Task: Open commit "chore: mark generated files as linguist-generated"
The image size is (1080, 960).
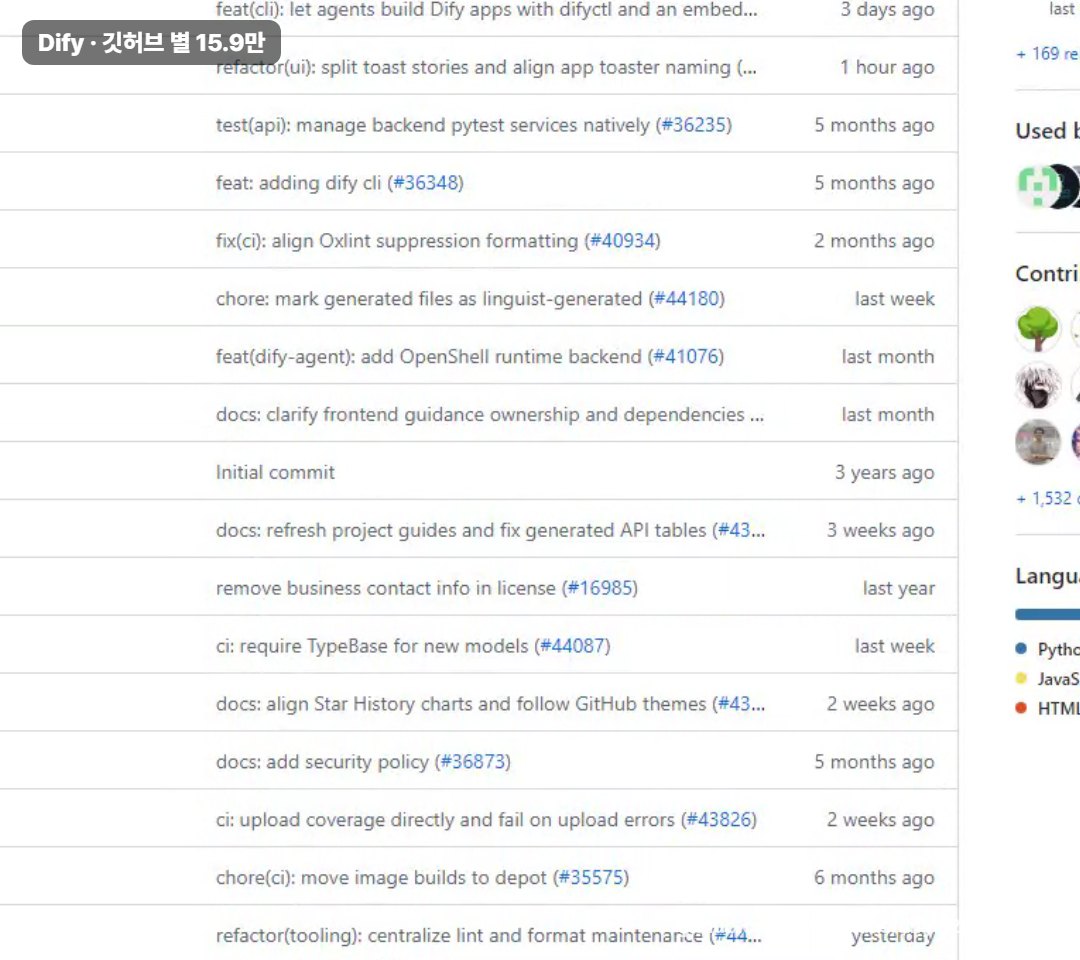Action: pos(428,298)
